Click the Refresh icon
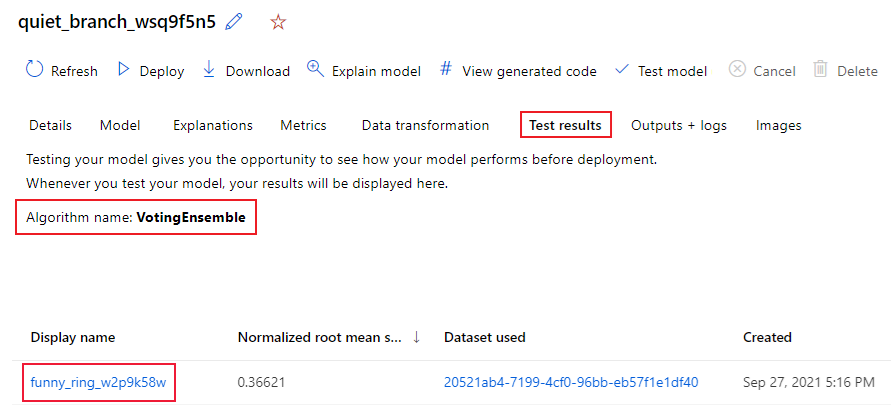The height and width of the screenshot is (416, 891). click(34, 70)
